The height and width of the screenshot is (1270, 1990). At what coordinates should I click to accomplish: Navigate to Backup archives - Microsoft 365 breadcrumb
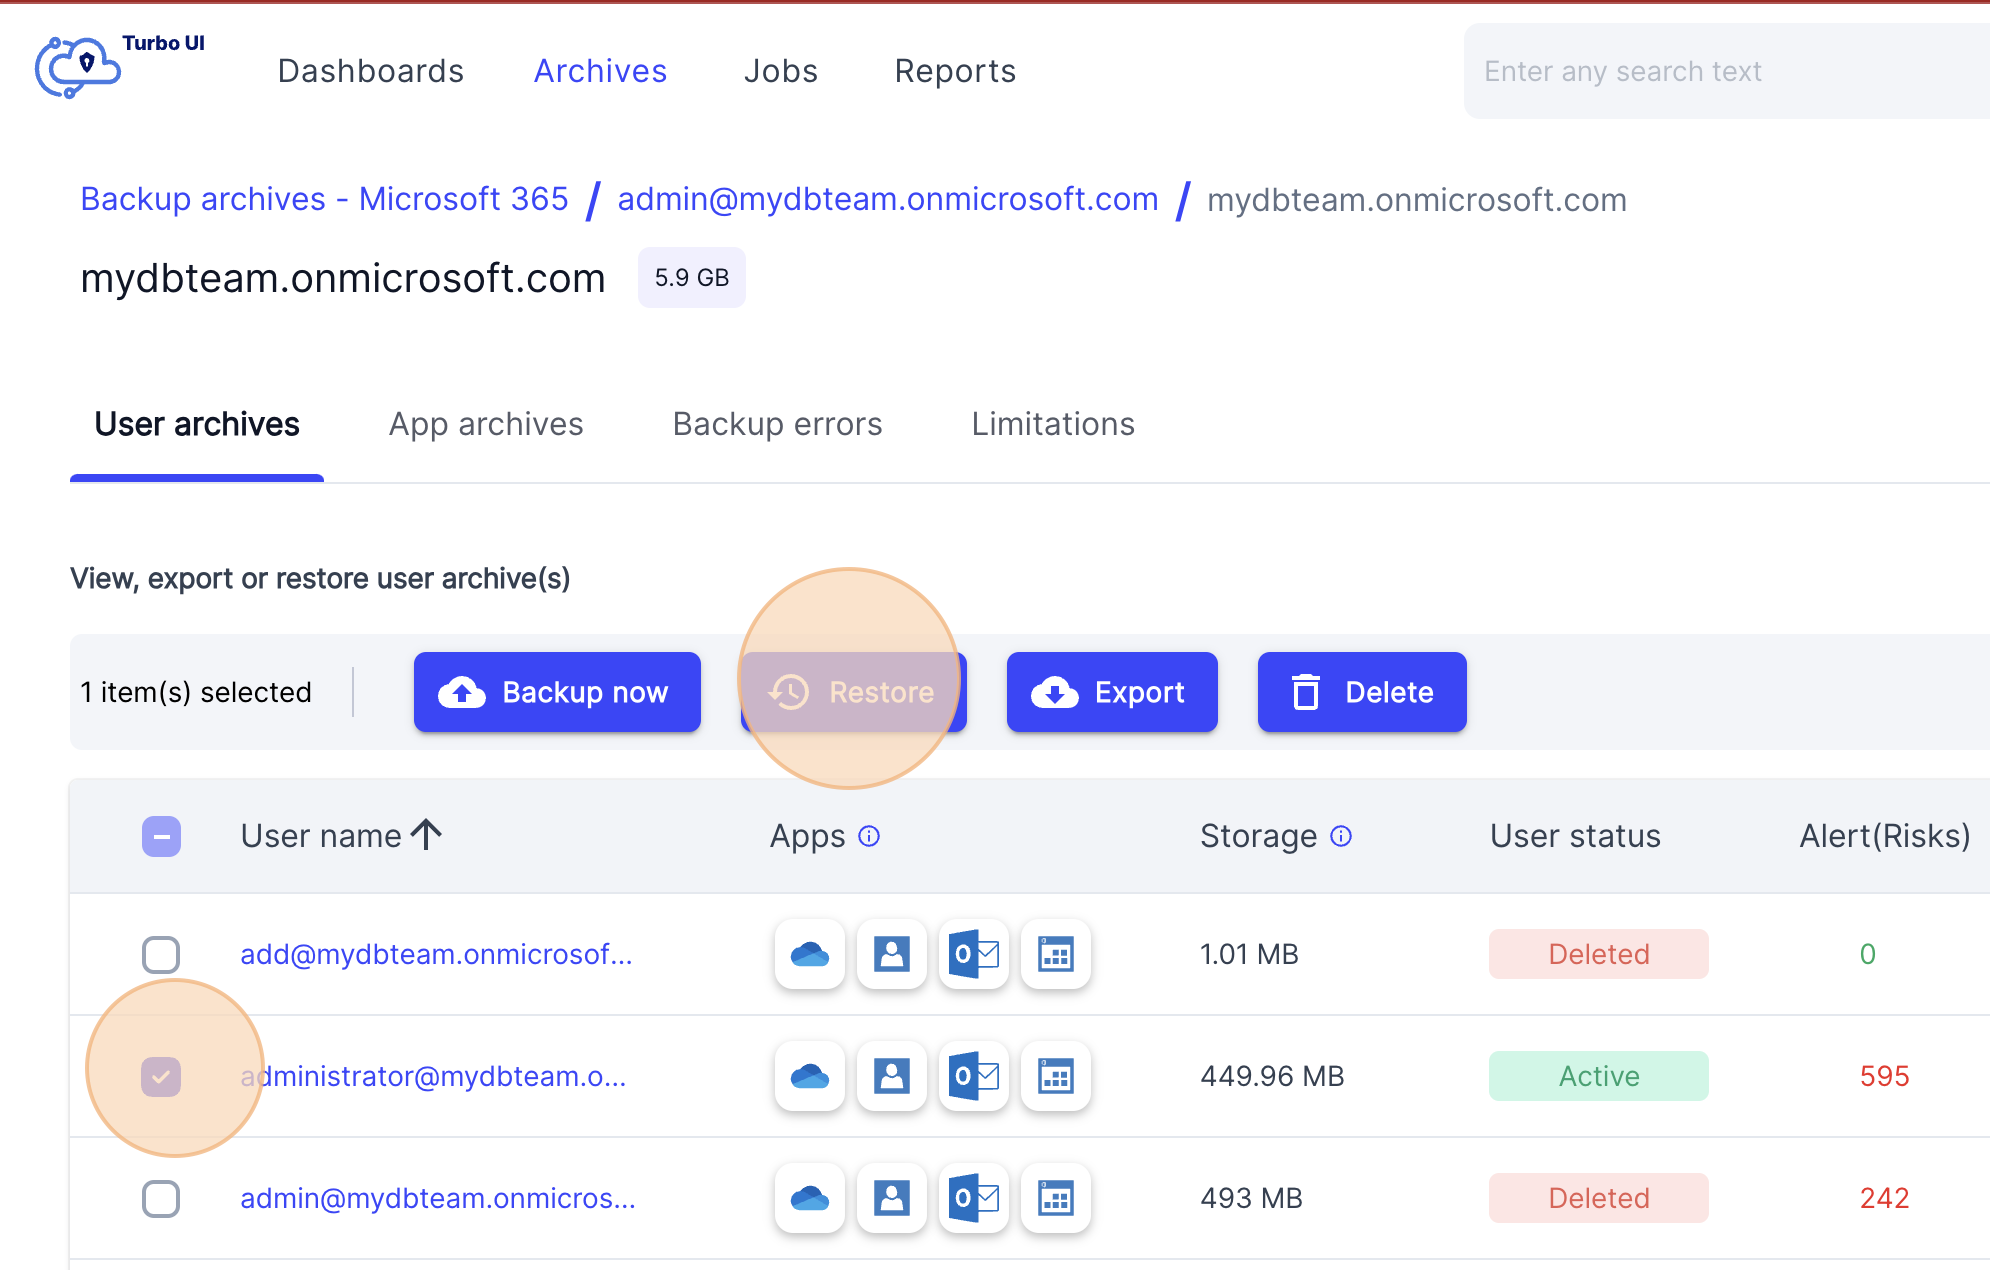pos(324,199)
